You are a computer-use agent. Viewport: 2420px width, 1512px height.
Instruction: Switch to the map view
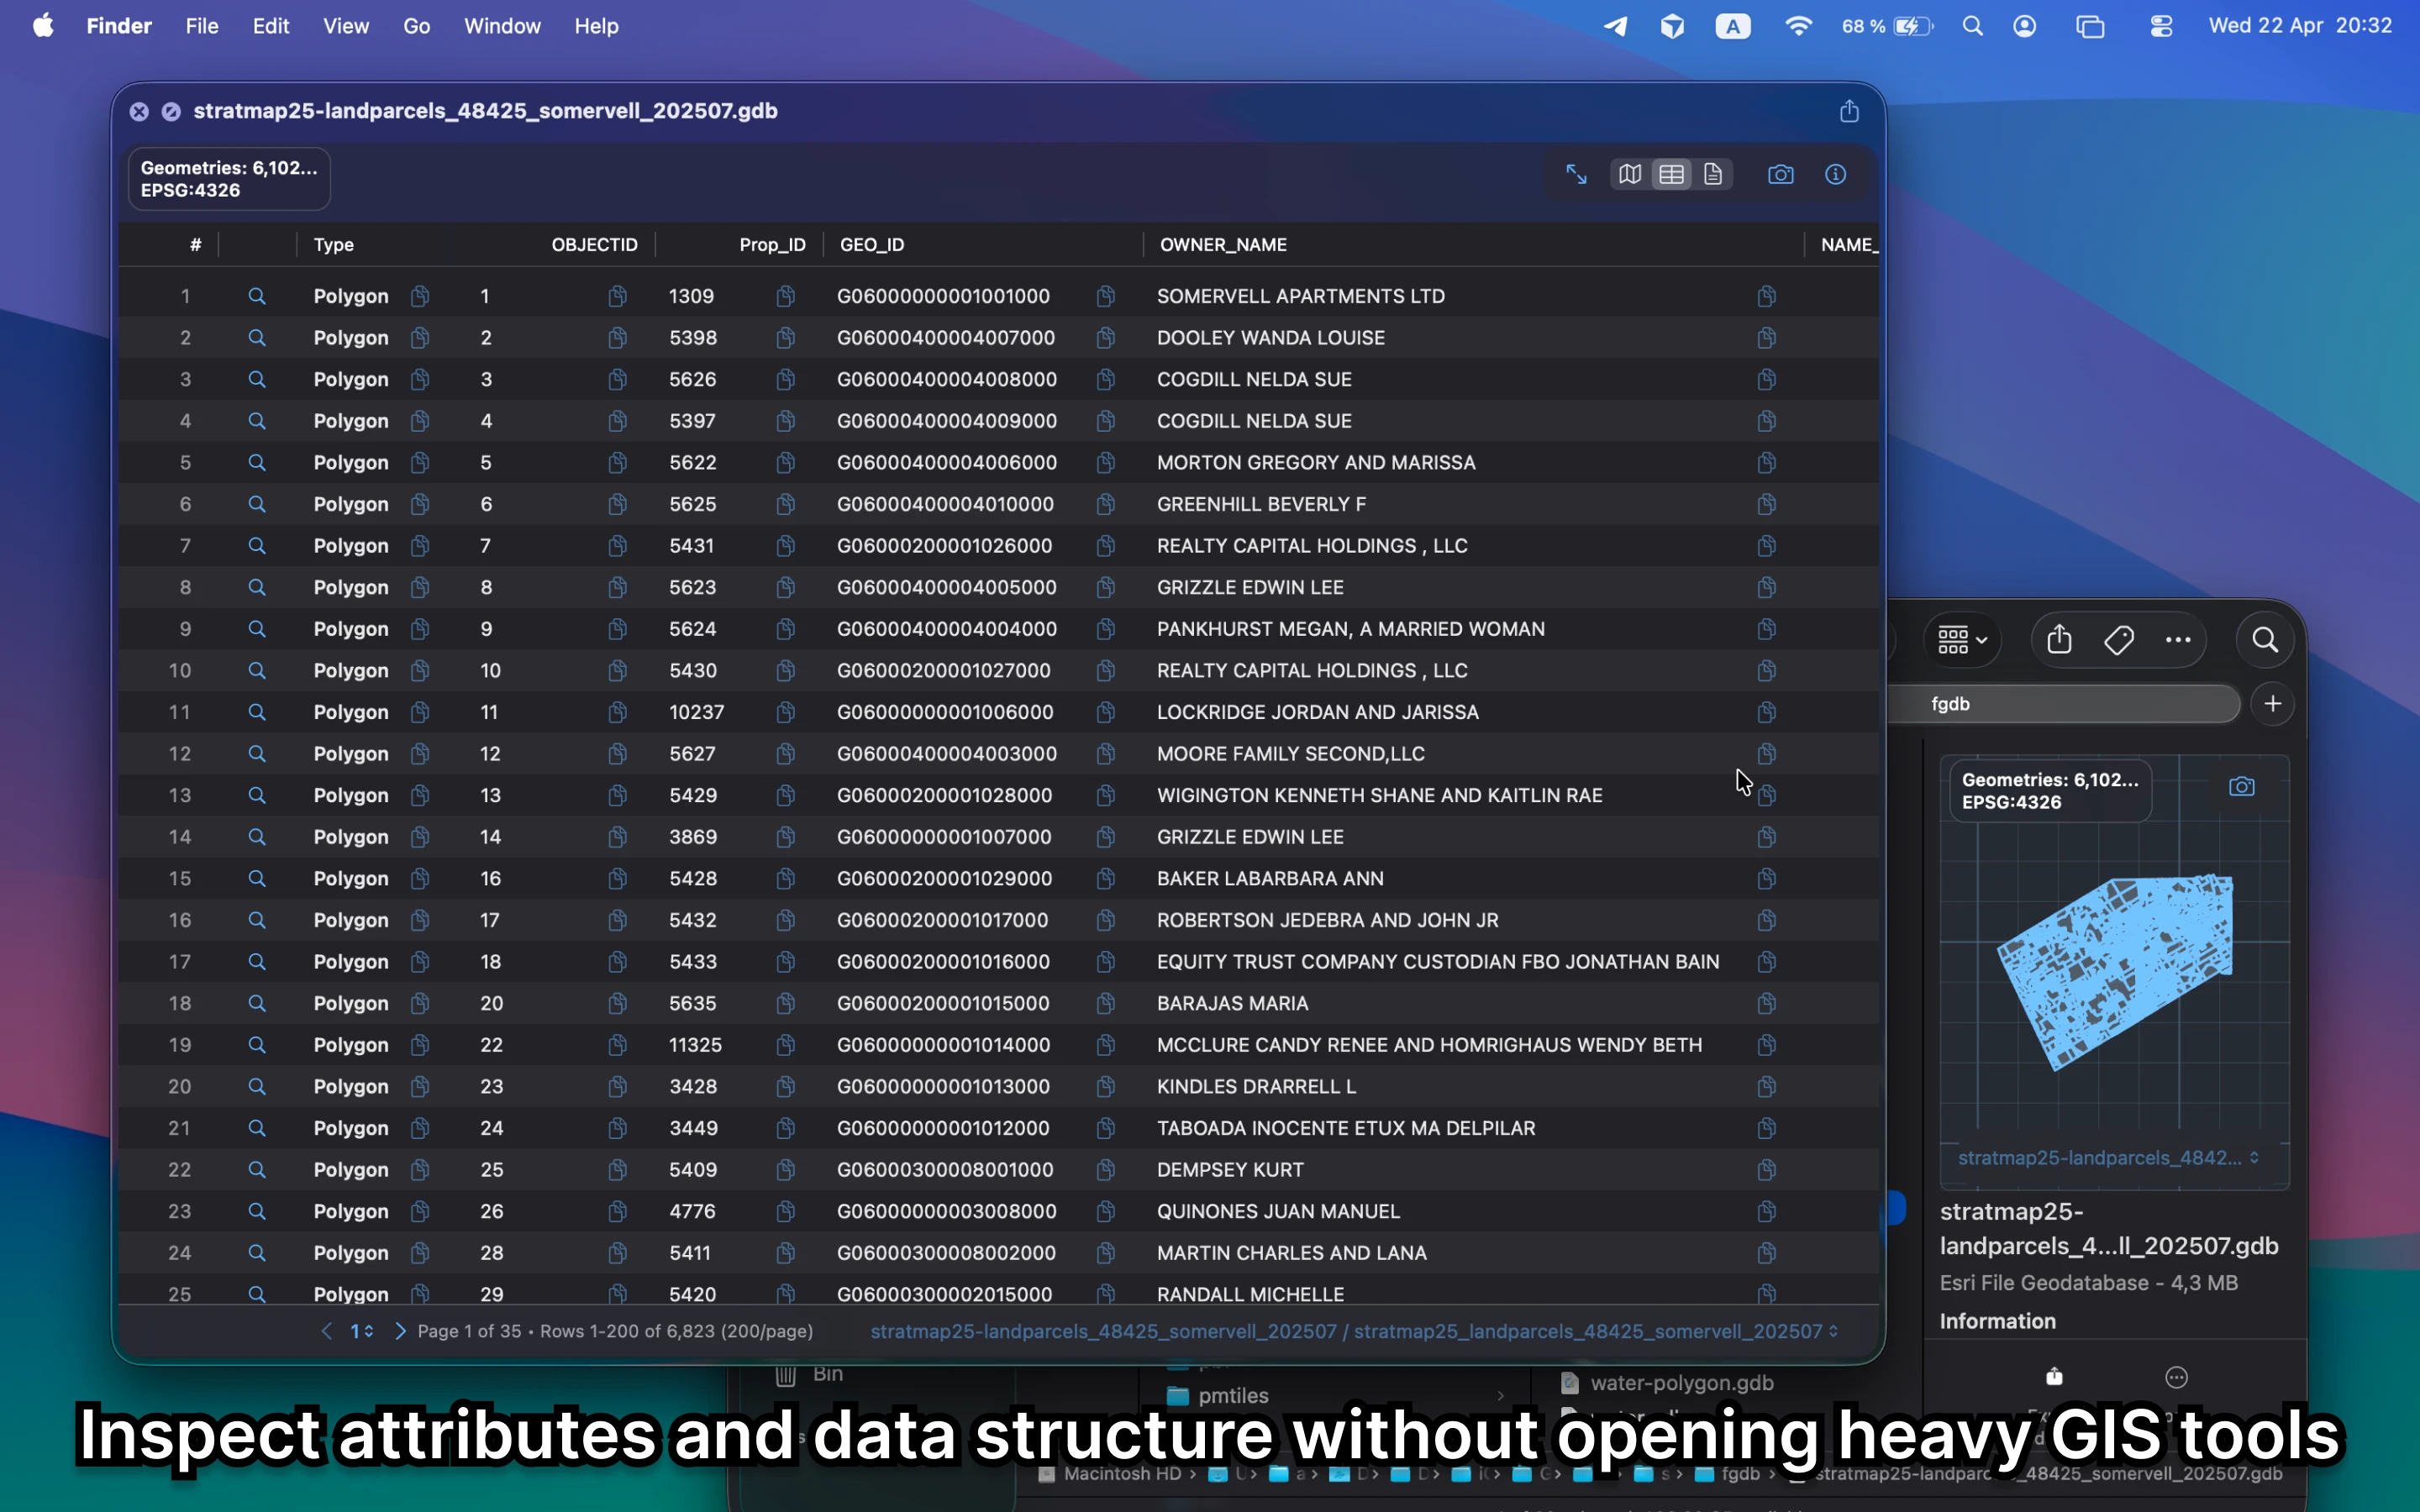(1630, 174)
